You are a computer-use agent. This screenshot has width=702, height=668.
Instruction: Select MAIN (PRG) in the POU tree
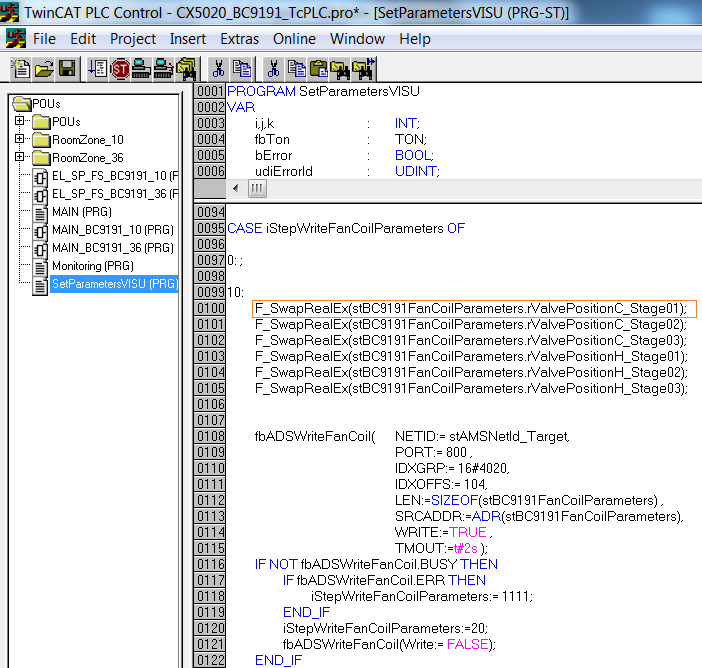[x=82, y=212]
